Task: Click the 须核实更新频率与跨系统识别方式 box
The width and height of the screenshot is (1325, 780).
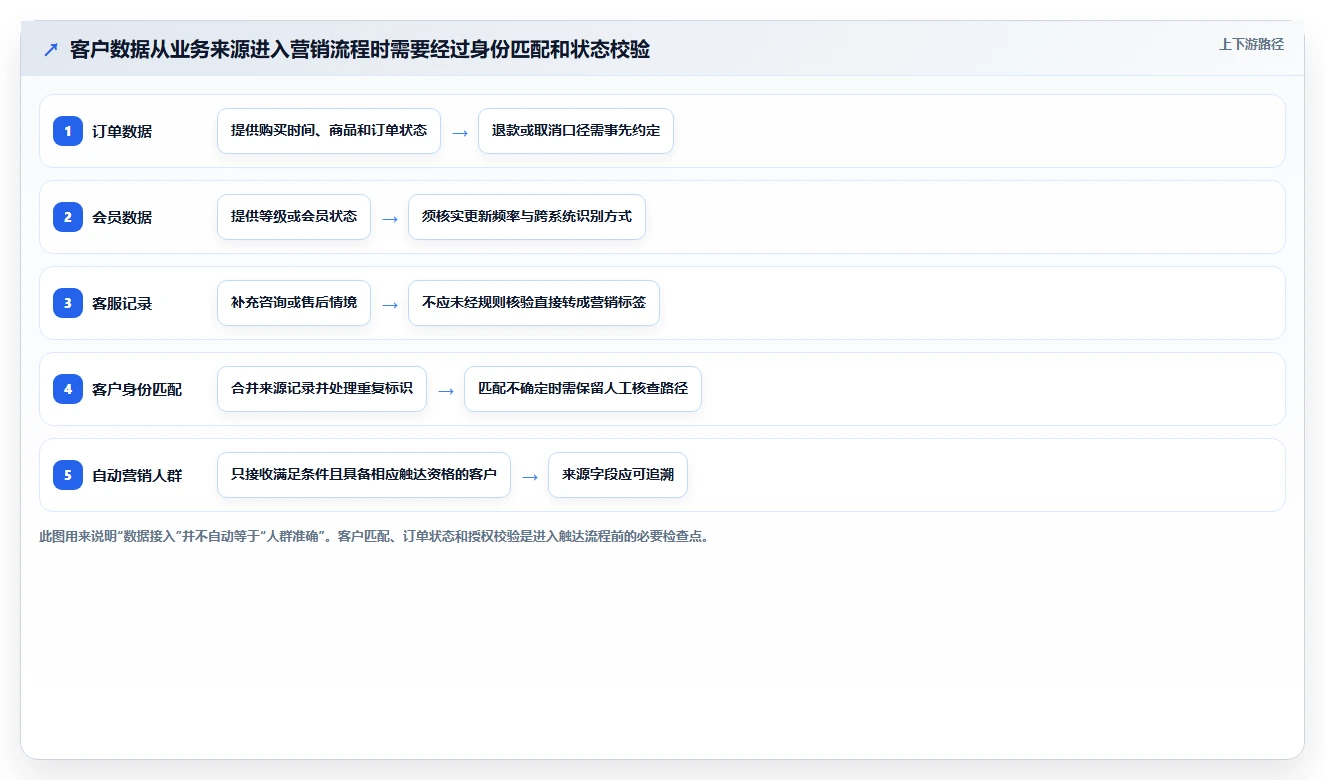Action: point(527,217)
